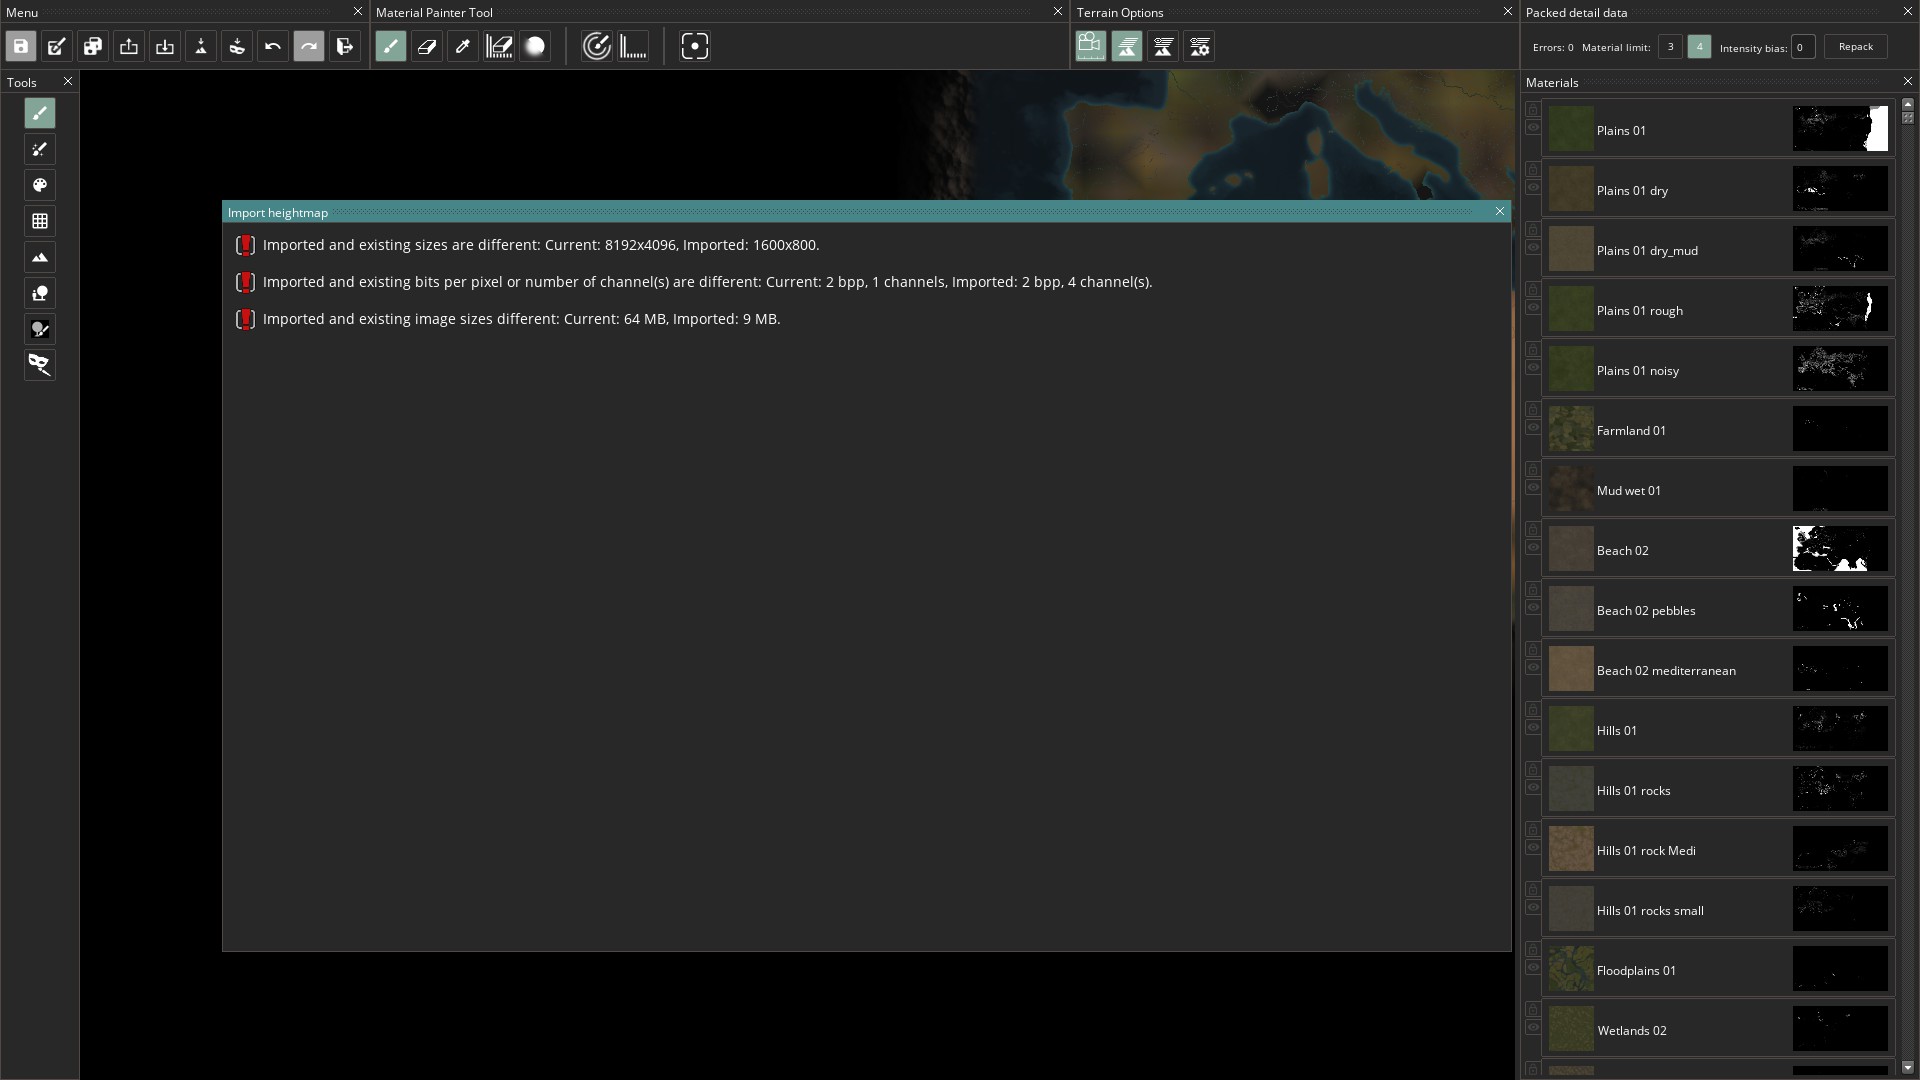Click the Terrain Options panel header
This screenshot has width=1920, height=1080.
click(1121, 12)
